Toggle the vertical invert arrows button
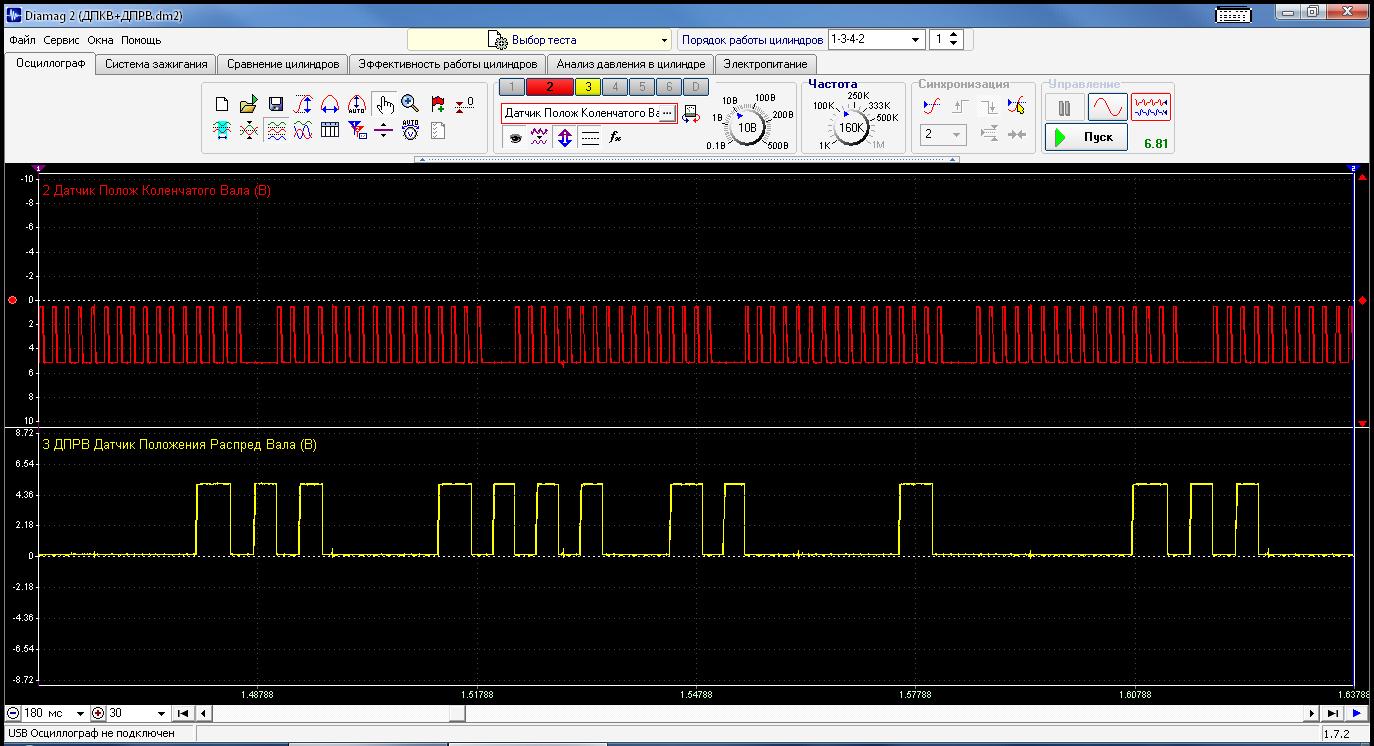 pyautogui.click(x=565, y=138)
